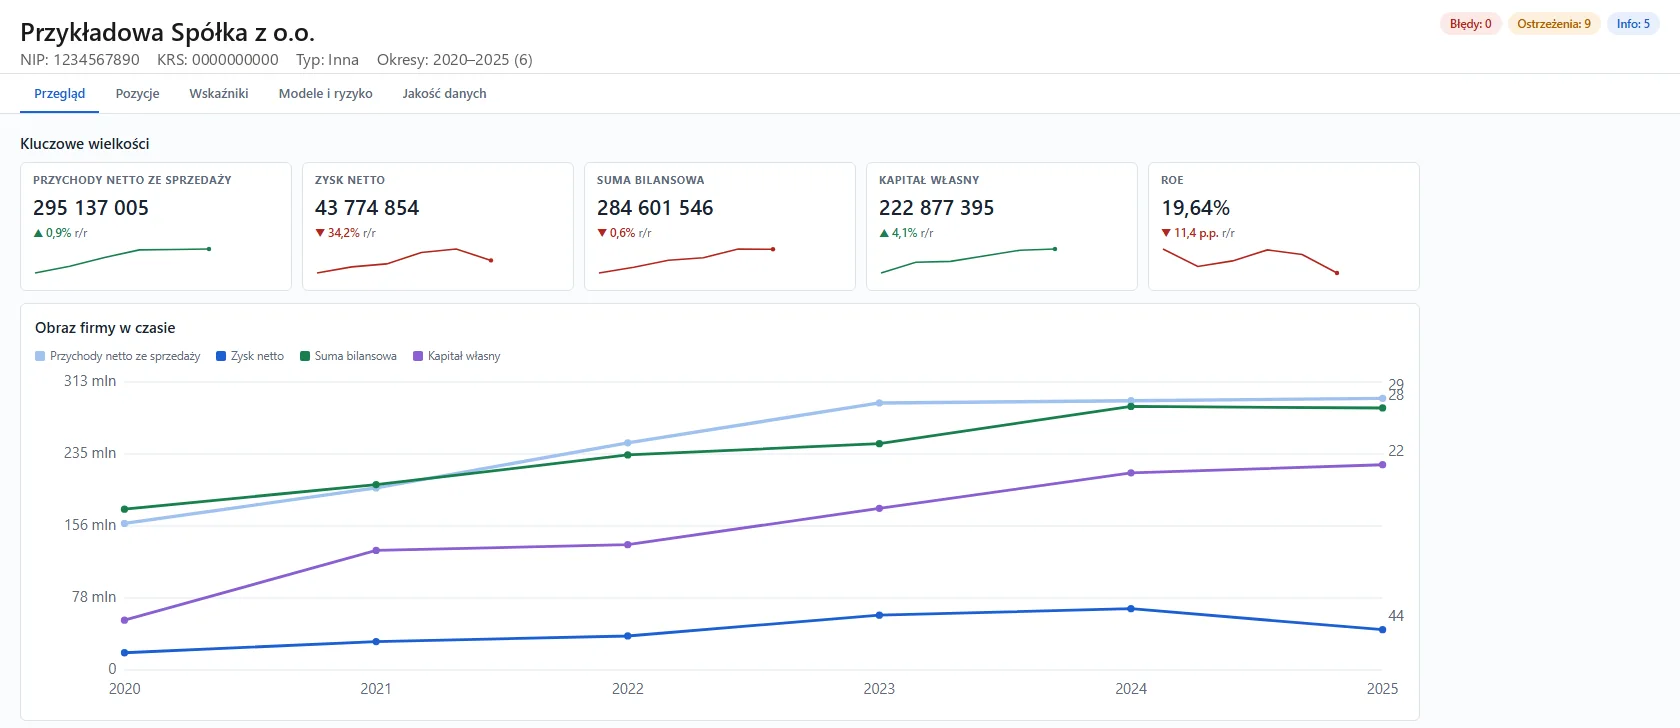Click the Błędy: 0 badge
This screenshot has height=728, width=1680.
click(1470, 24)
